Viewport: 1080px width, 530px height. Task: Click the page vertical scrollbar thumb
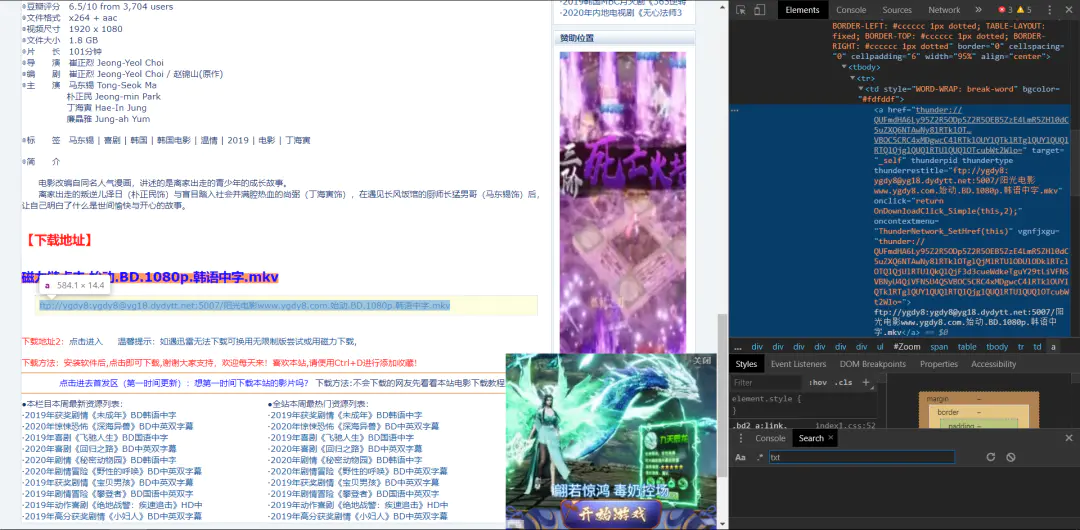coord(722,395)
